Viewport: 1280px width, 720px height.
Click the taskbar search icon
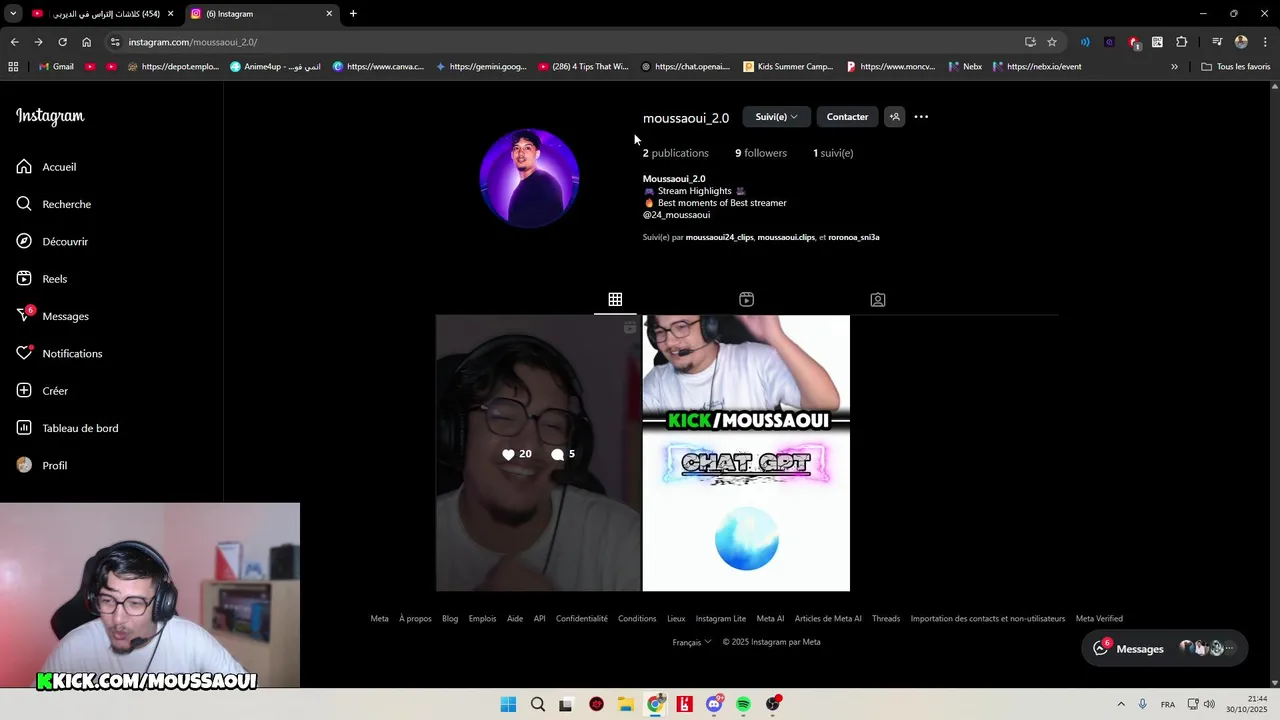click(x=538, y=704)
